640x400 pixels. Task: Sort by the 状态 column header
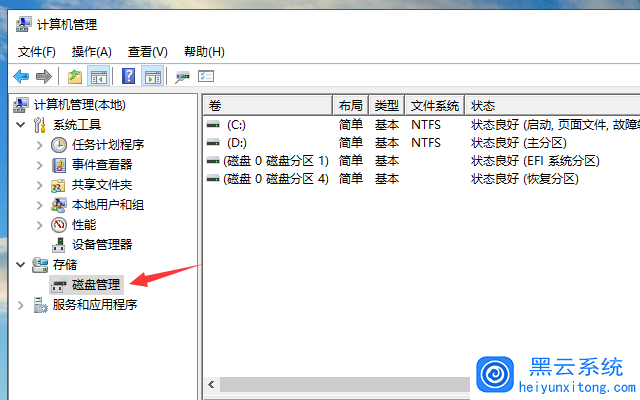[x=553, y=106]
